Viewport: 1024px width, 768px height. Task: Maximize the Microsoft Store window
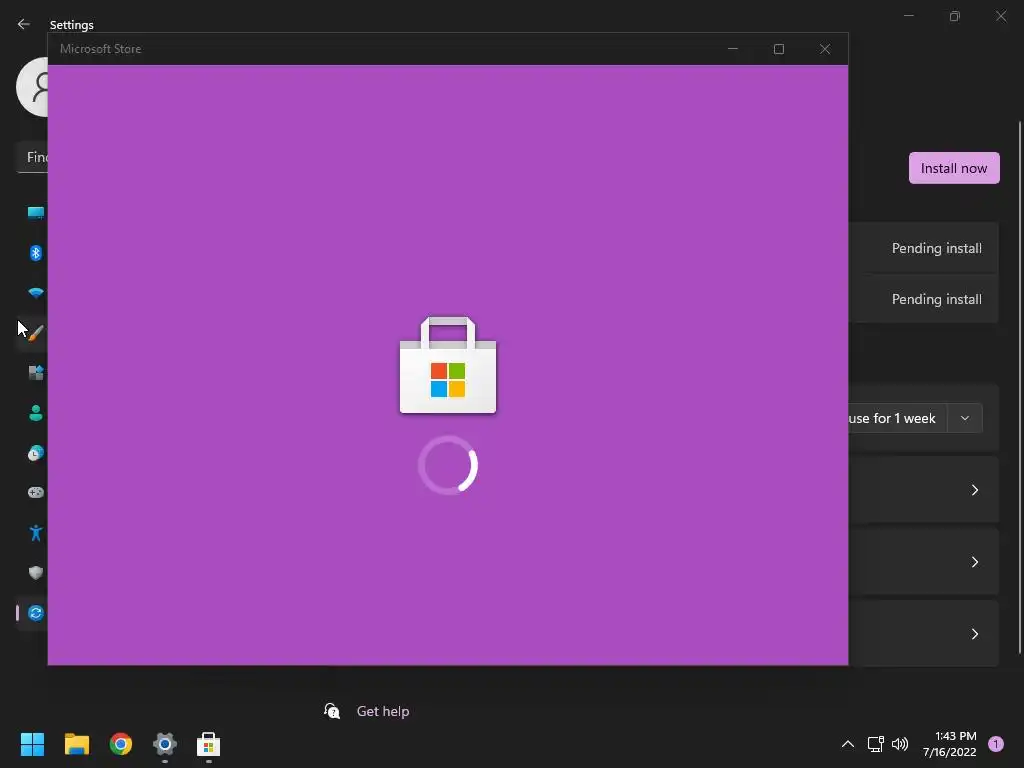(778, 49)
